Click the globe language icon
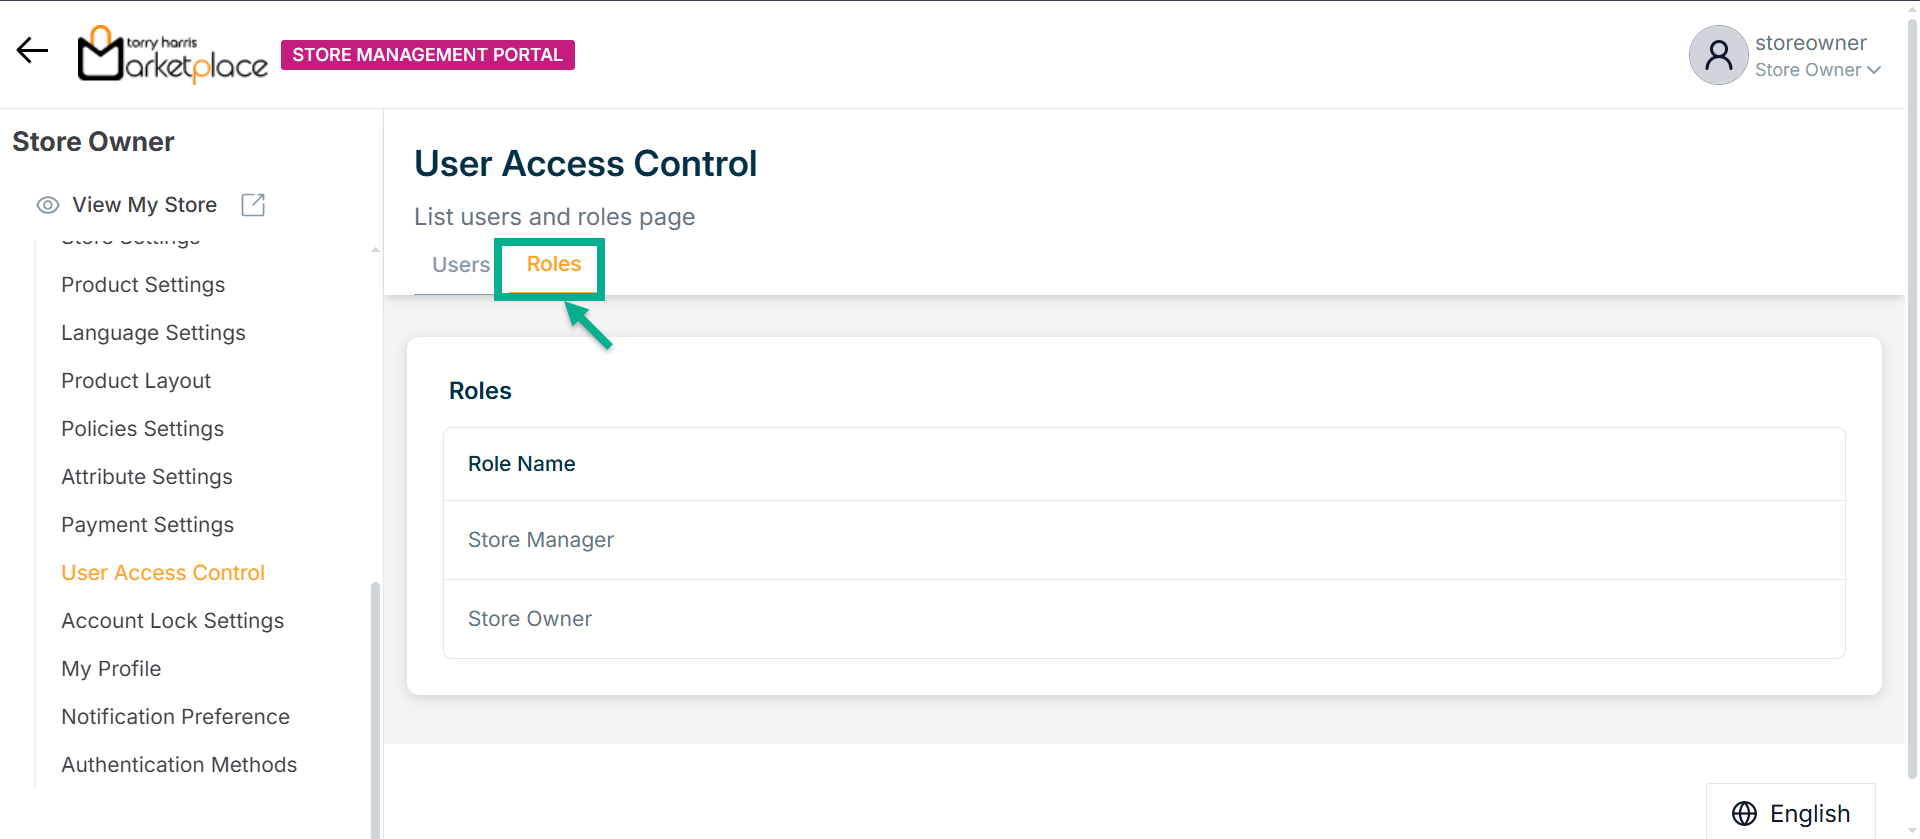The width and height of the screenshot is (1920, 839). pyautogui.click(x=1744, y=814)
